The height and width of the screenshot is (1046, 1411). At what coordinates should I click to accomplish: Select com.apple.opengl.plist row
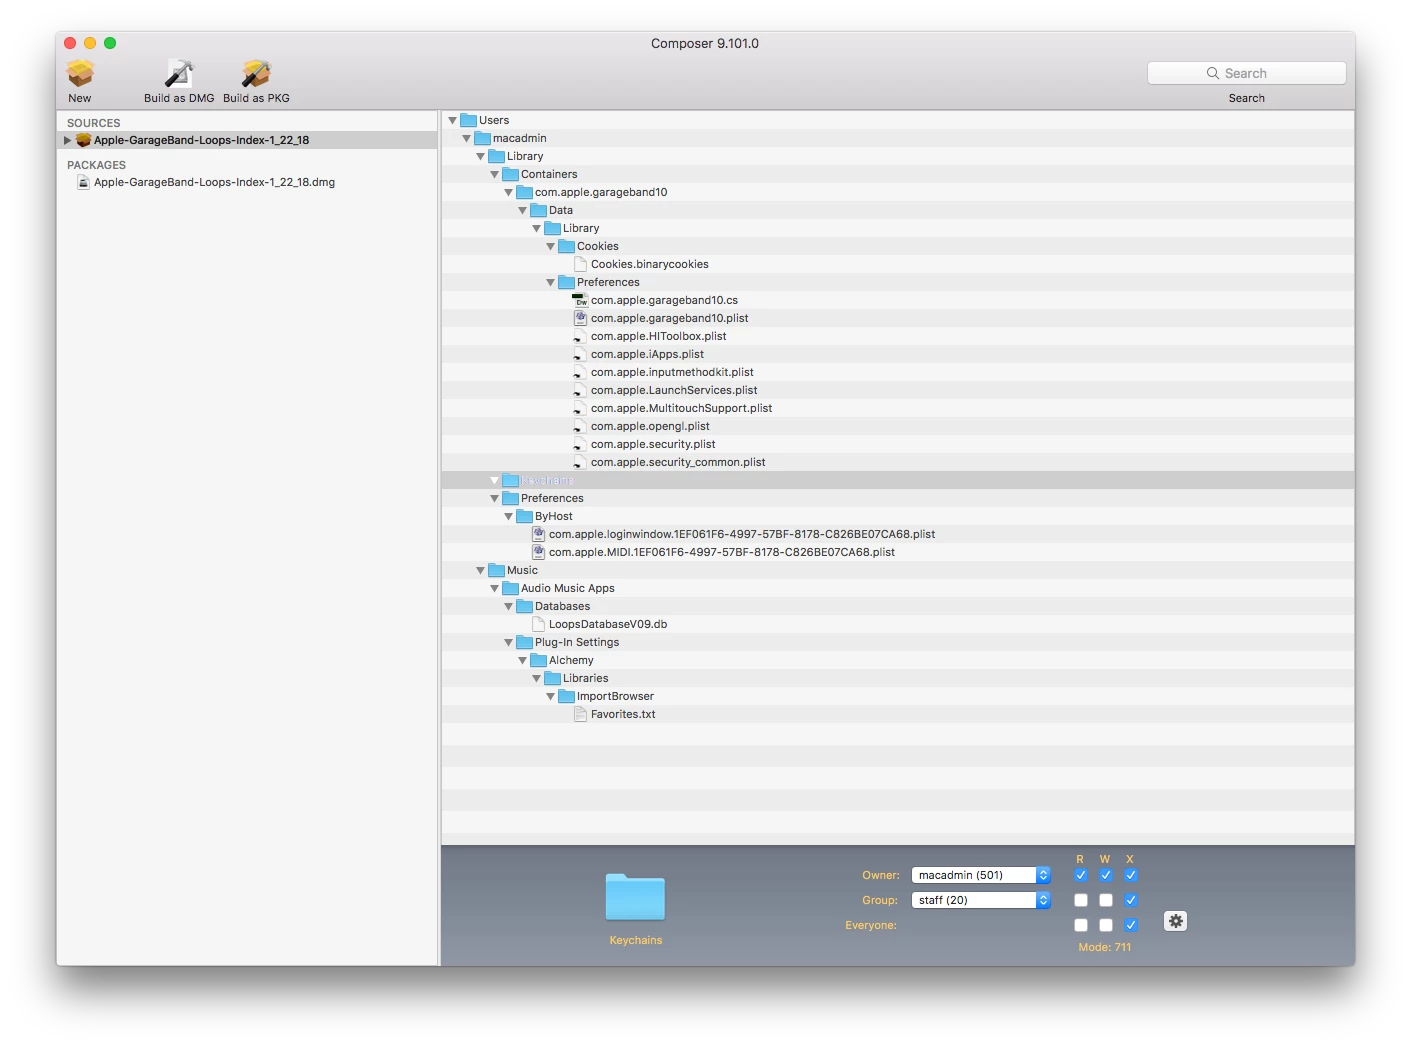tap(898, 426)
